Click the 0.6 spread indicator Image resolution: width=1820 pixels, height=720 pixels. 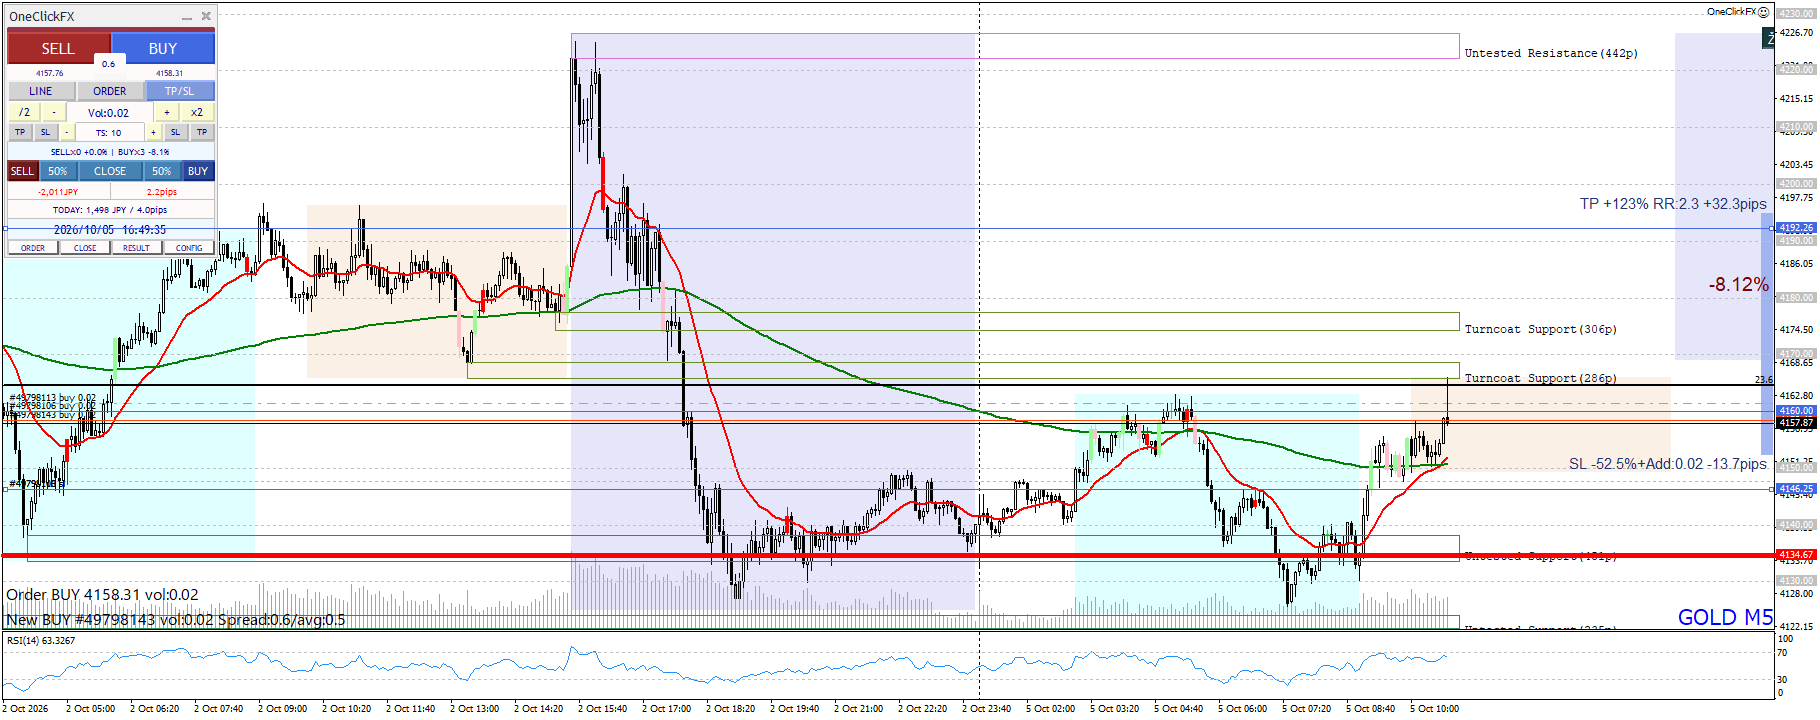tap(108, 64)
